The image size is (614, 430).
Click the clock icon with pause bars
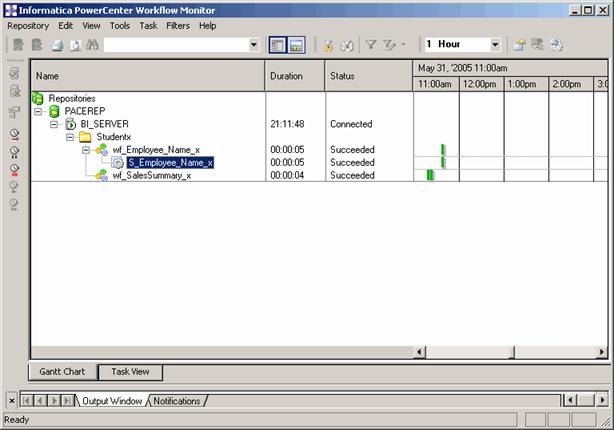14,152
